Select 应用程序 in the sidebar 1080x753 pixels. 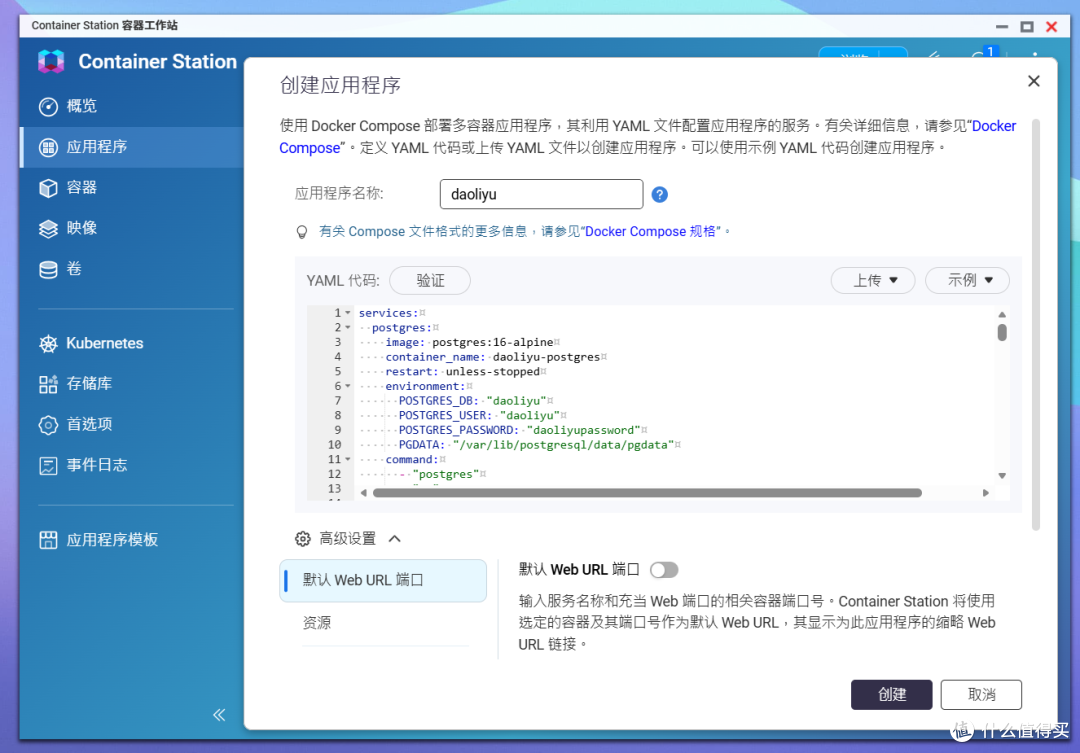131,147
